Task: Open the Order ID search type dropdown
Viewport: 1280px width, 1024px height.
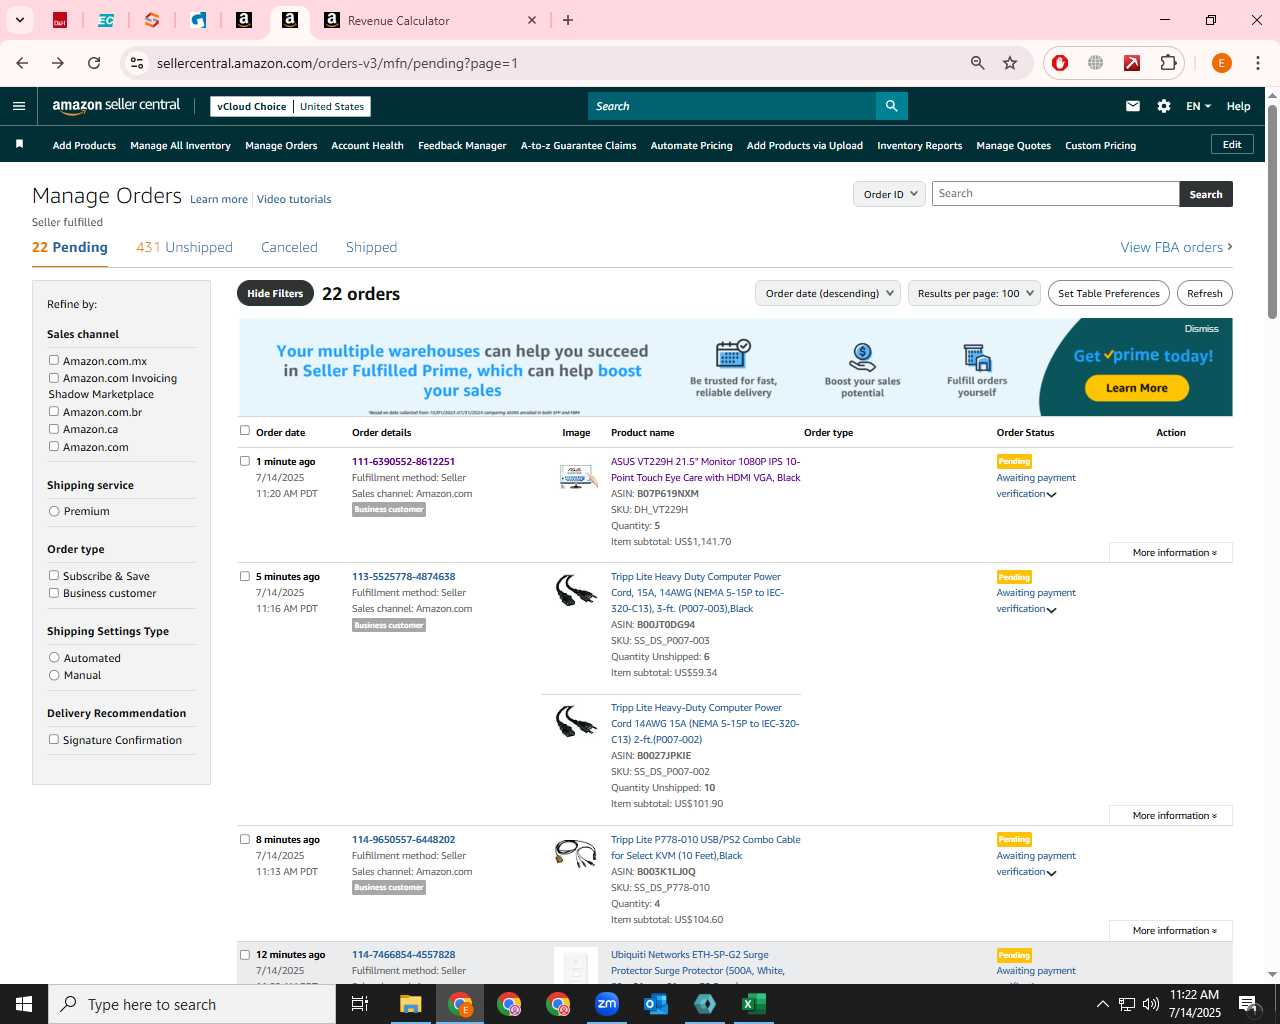Action: pos(889,194)
